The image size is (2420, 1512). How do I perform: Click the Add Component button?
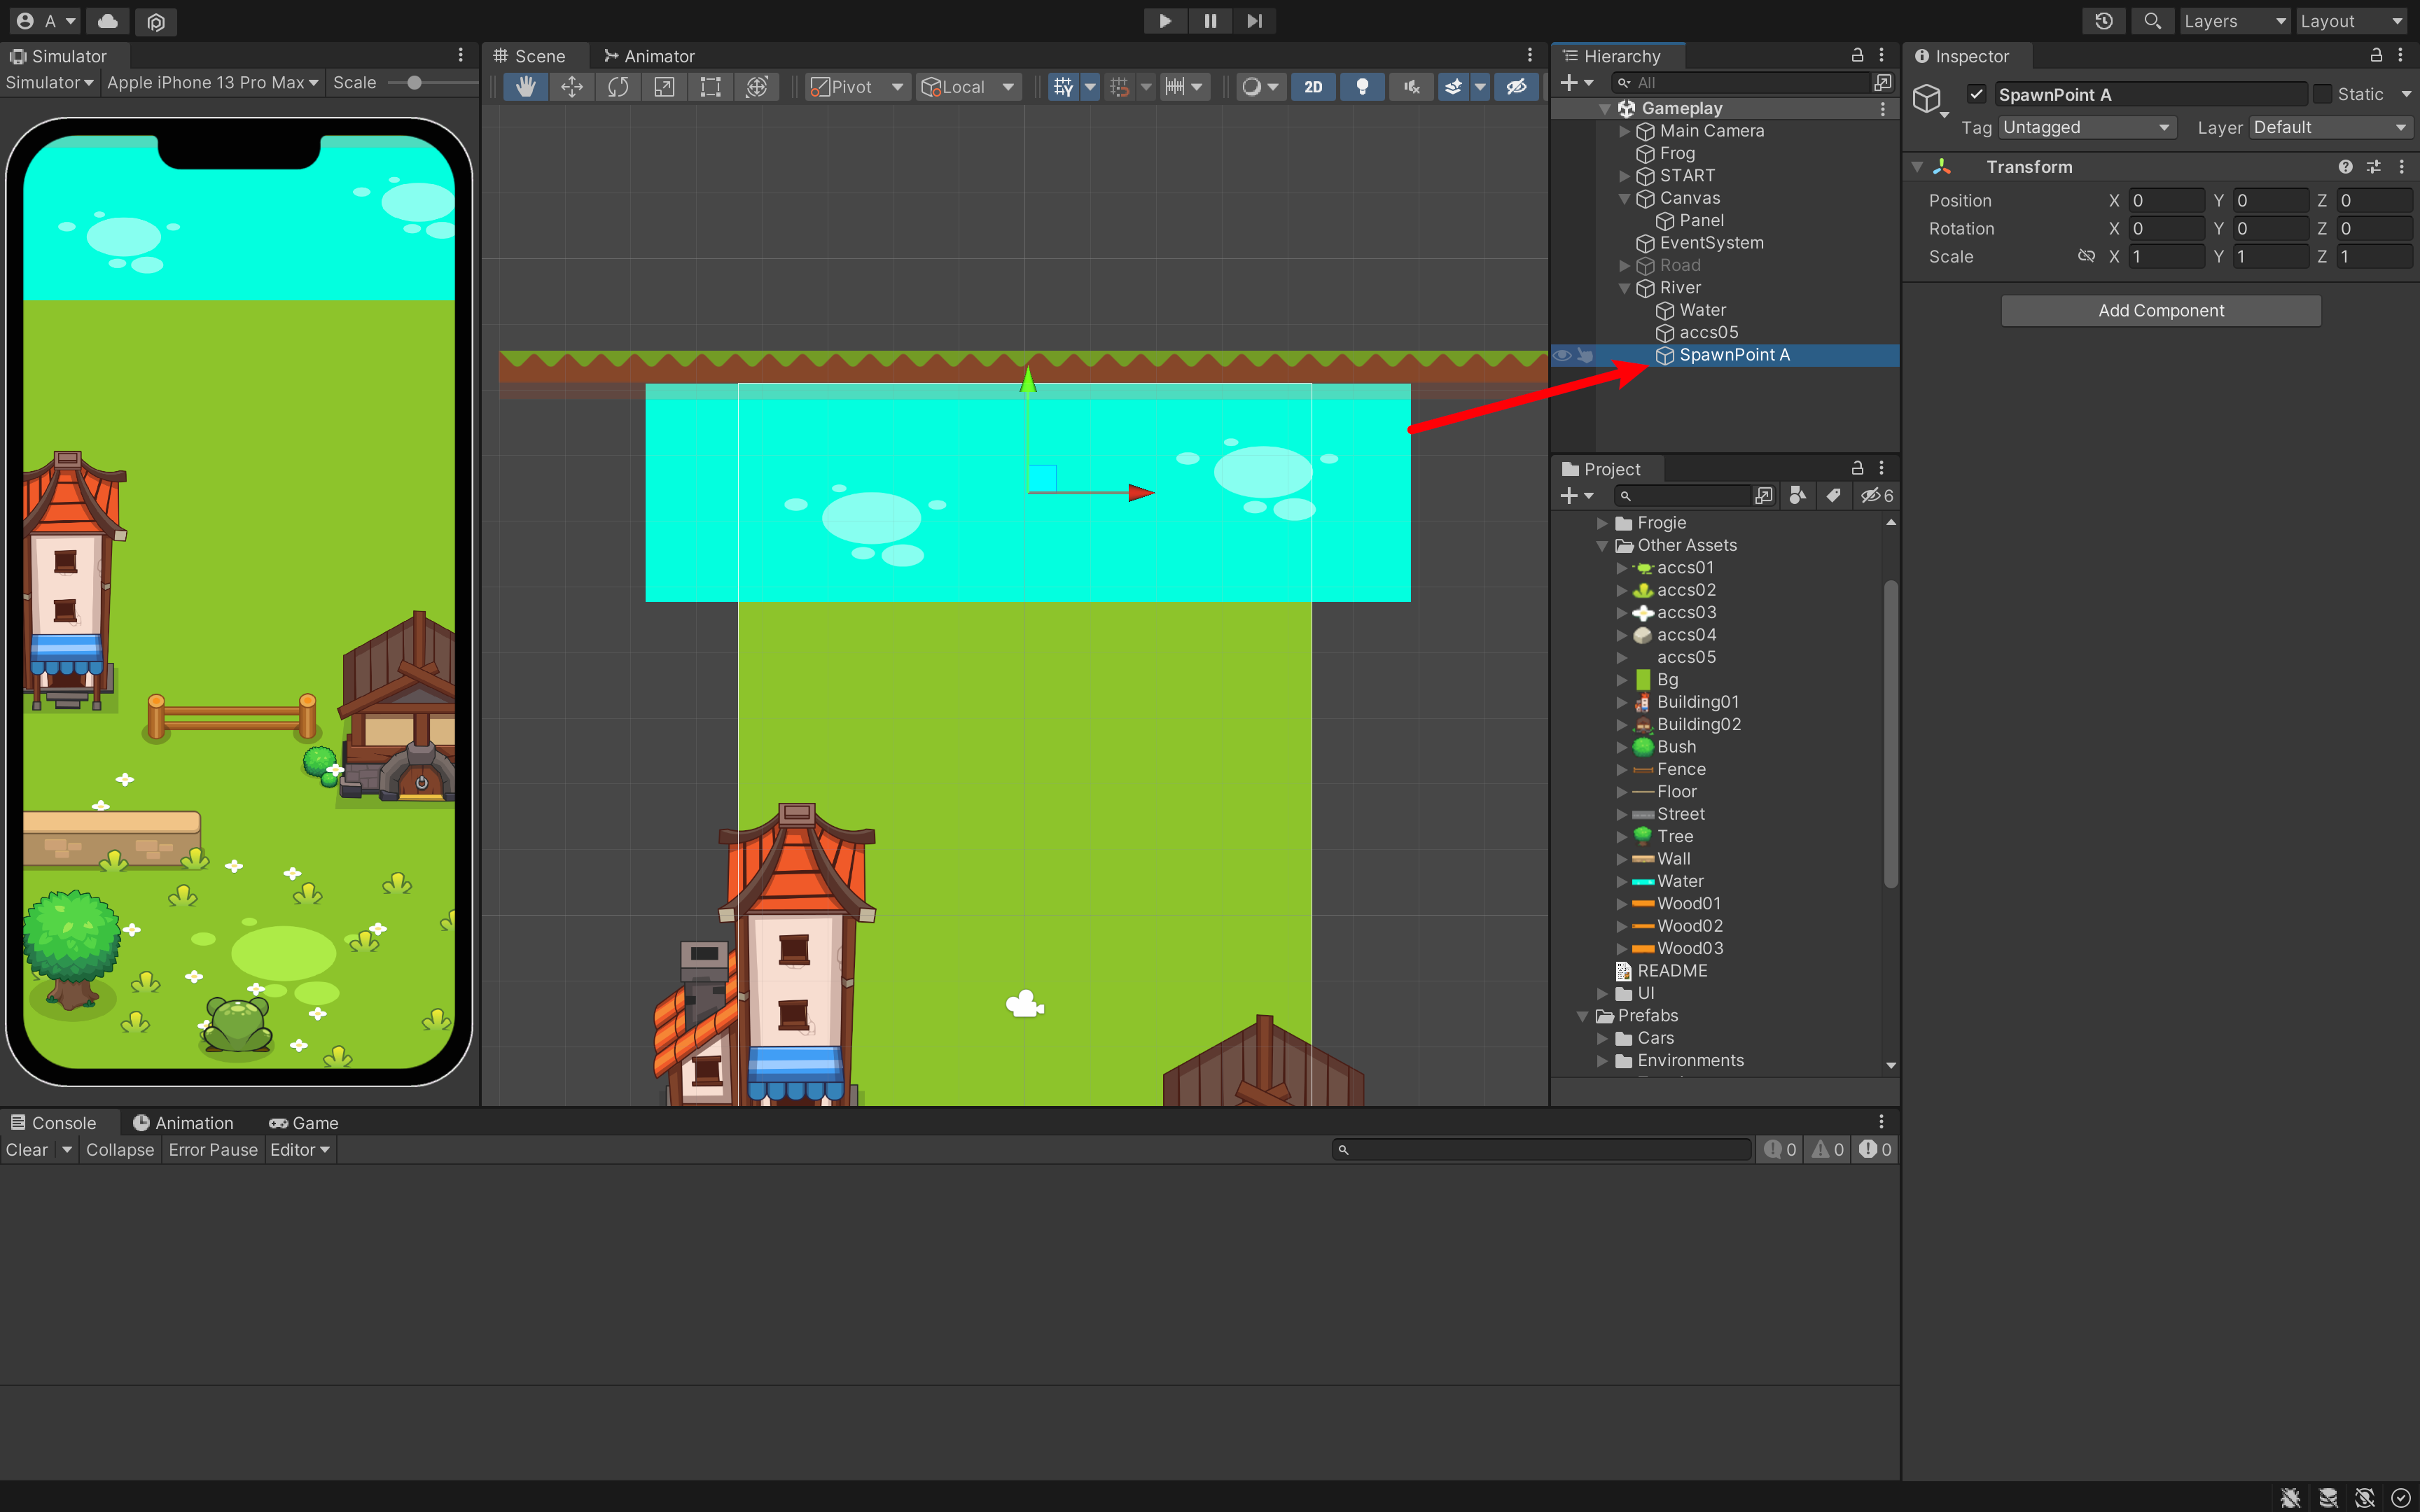2161,310
